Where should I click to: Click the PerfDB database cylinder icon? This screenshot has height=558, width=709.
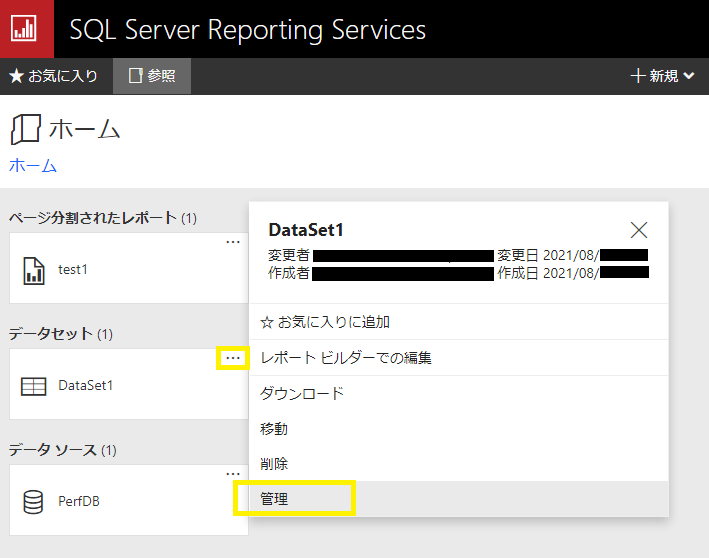click(33, 501)
